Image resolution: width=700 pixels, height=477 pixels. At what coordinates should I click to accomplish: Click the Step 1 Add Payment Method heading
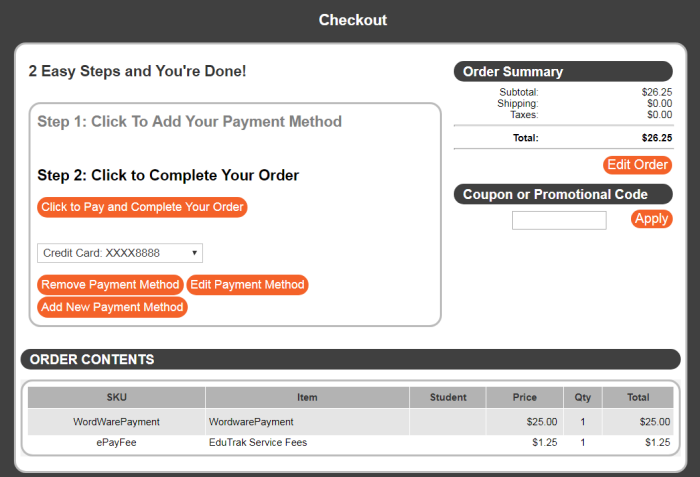tap(190, 122)
